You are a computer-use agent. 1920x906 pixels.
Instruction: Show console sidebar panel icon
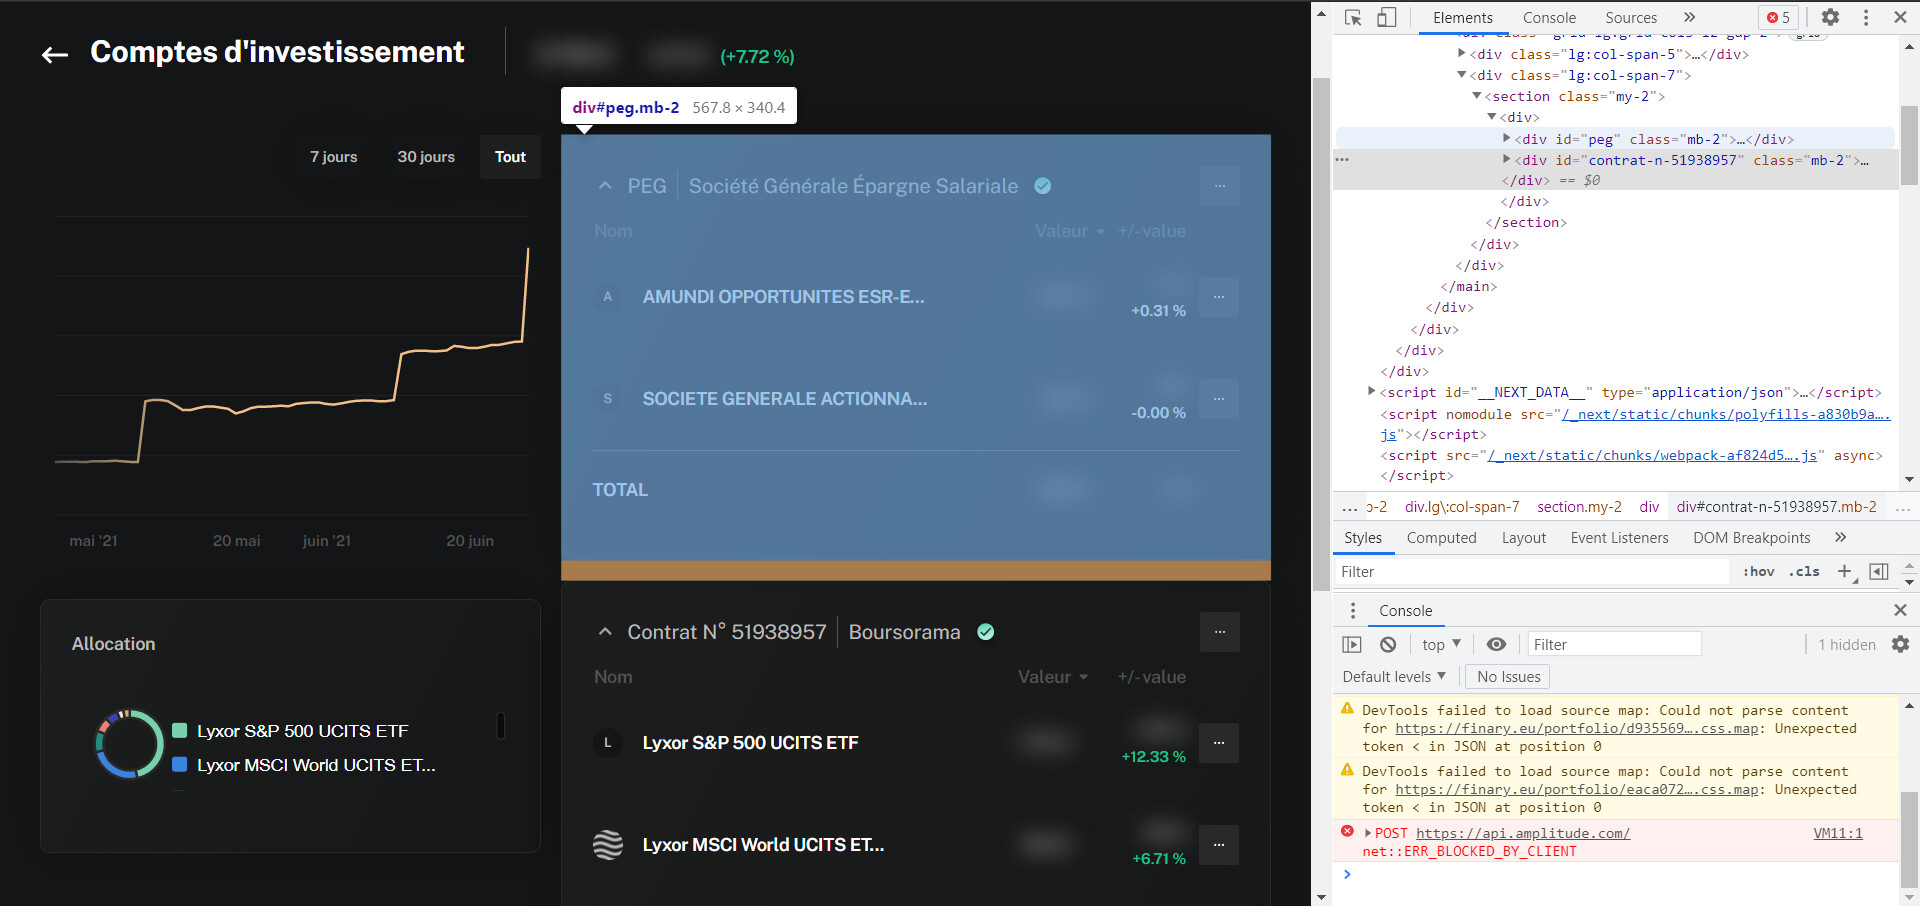1352,645
